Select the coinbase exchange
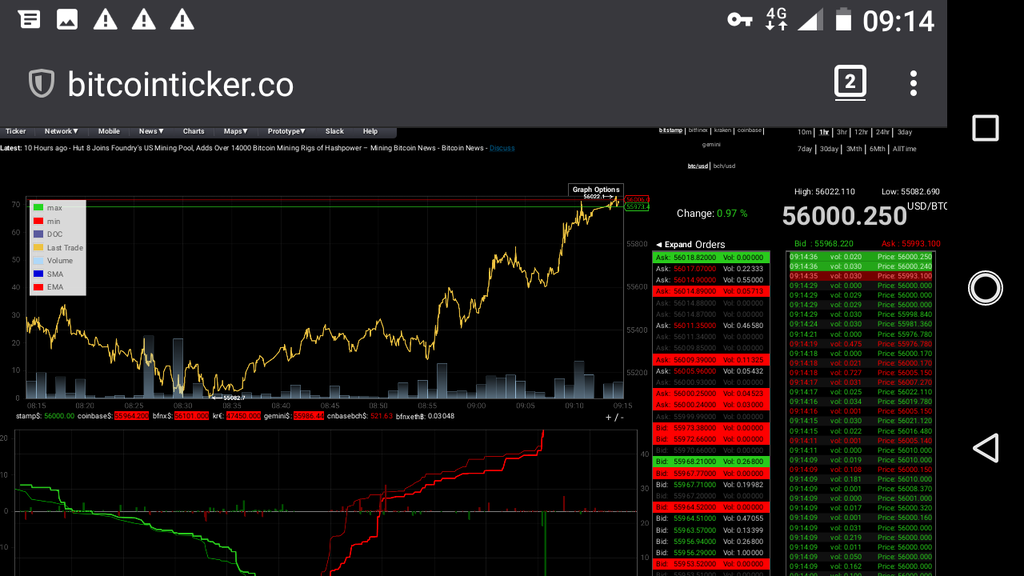Image resolution: width=1024 pixels, height=576 pixels. click(x=749, y=131)
